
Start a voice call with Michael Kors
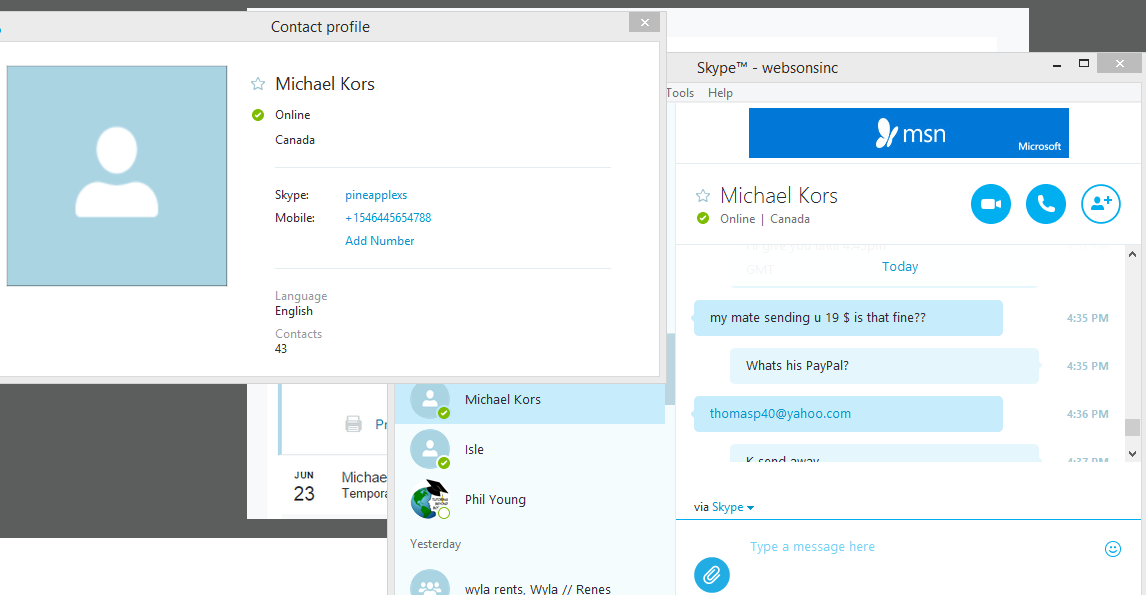pyautogui.click(x=1046, y=204)
